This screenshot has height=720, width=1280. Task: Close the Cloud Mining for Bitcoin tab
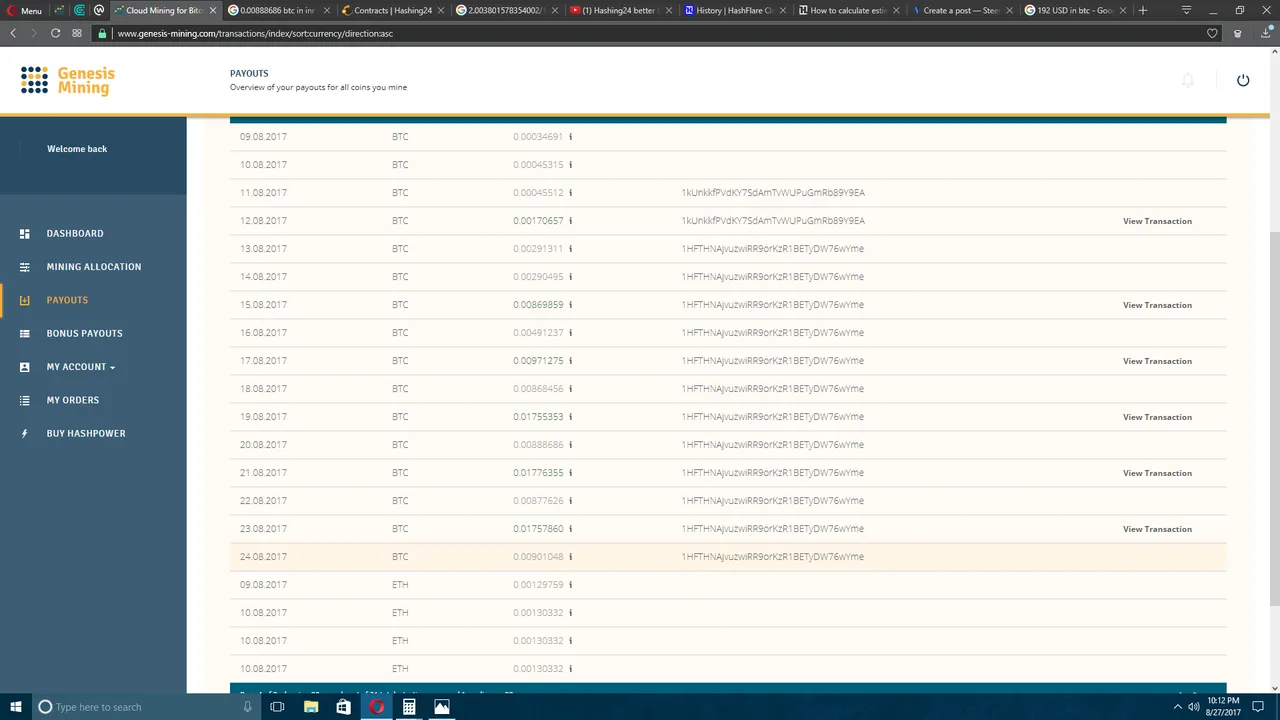(x=213, y=10)
